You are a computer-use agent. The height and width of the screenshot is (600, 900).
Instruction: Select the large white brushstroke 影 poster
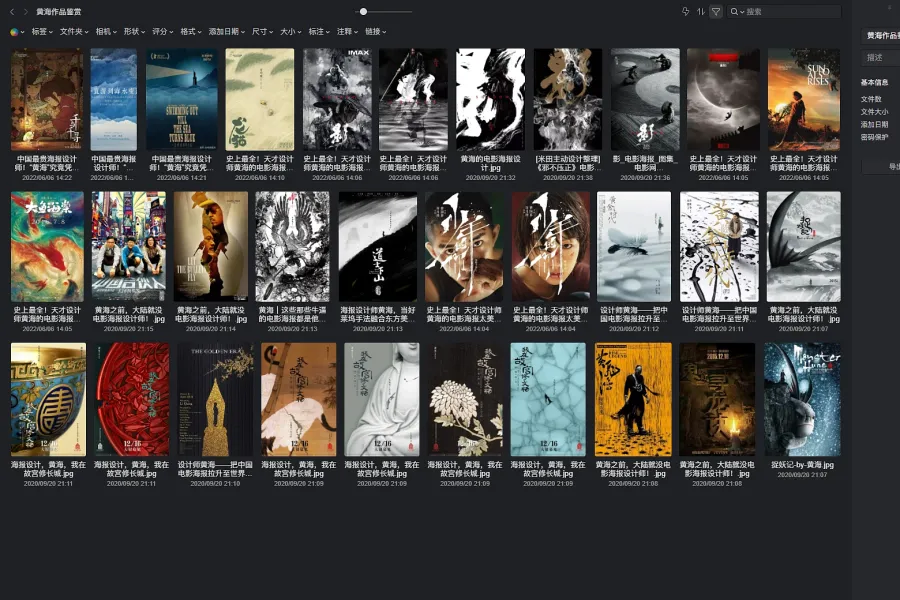pyautogui.click(x=490, y=99)
